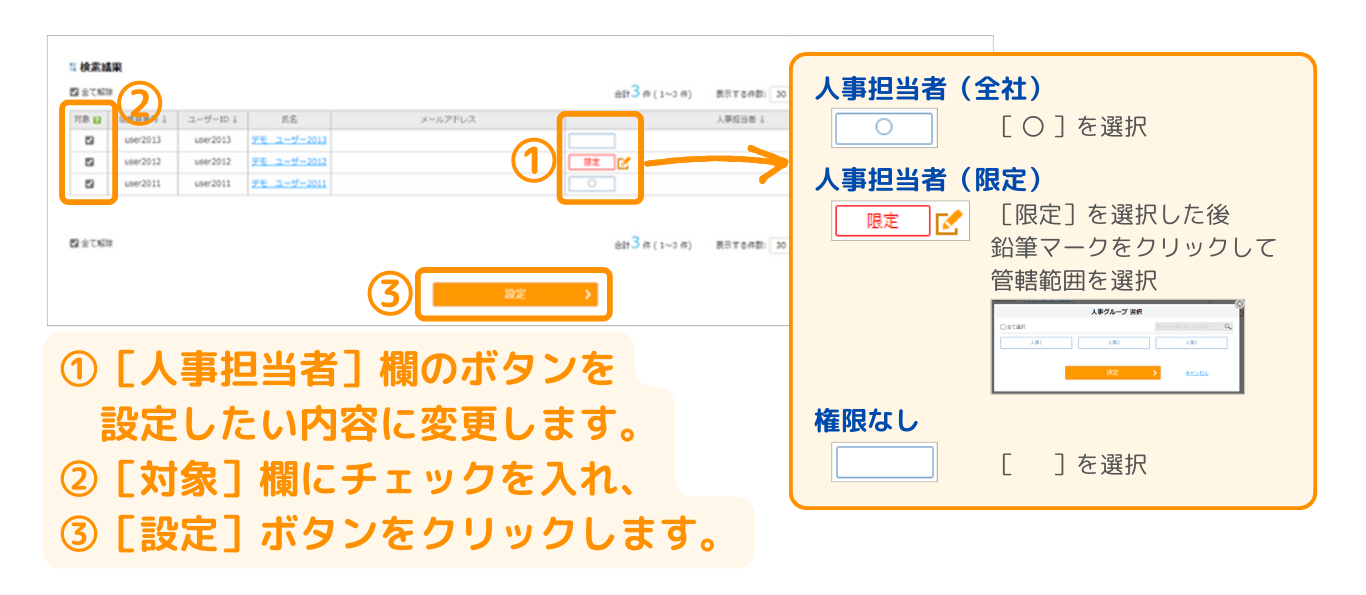Click the blank HR button in user2013 row

591,141
